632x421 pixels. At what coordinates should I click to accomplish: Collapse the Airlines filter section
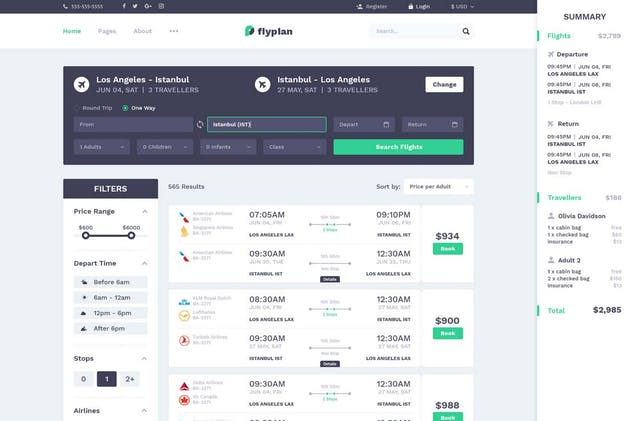point(145,411)
